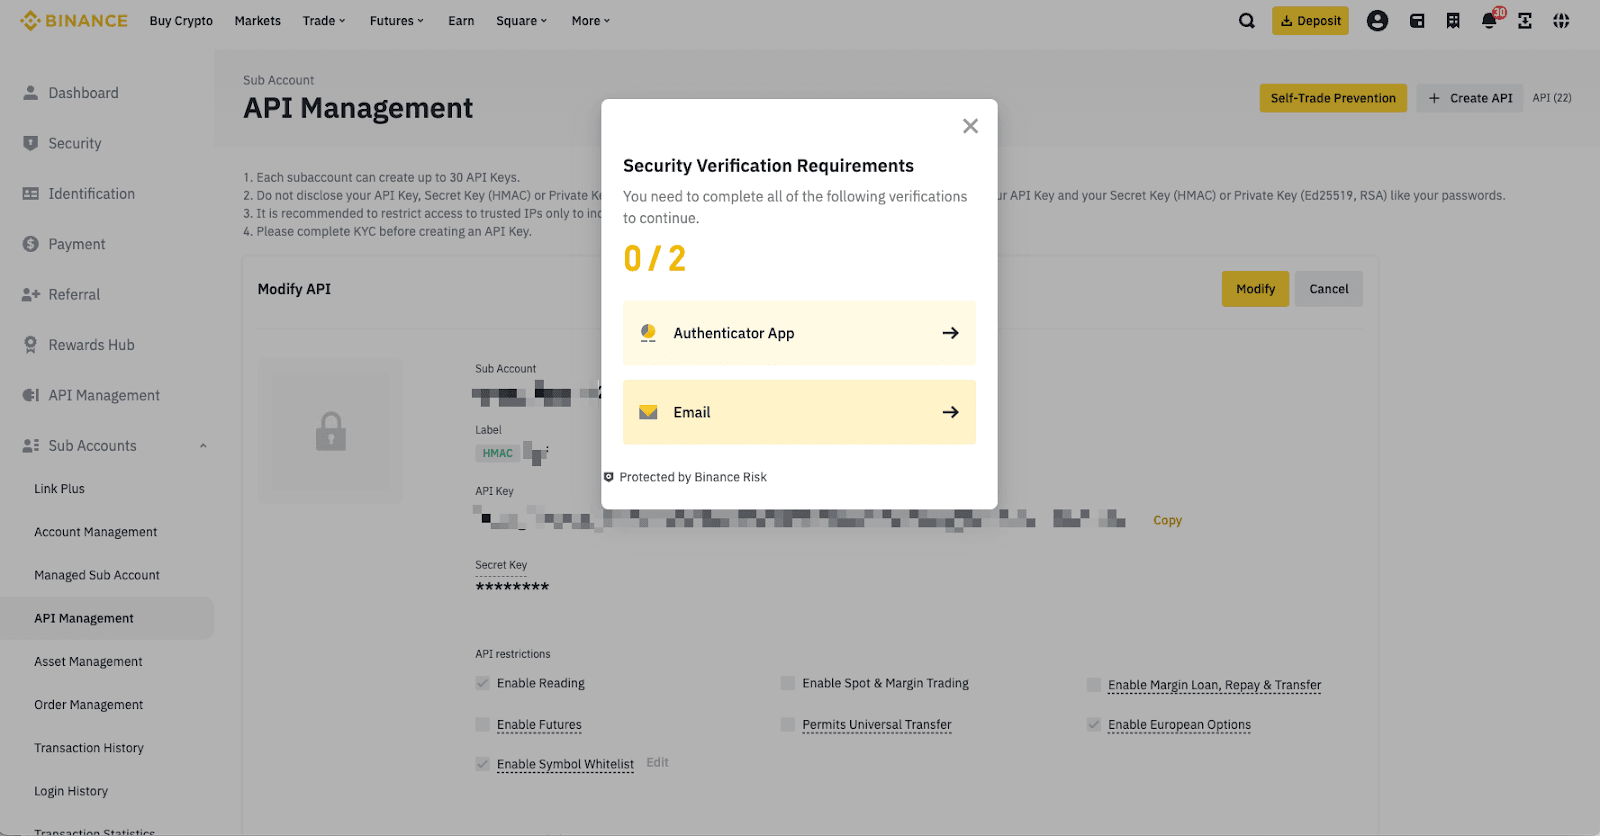Toggle Enable European Options checkbox
This screenshot has height=836, width=1600.
point(1094,725)
